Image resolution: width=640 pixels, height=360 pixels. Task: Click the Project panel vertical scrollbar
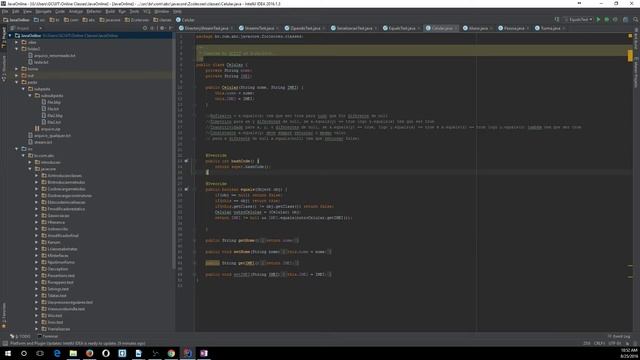[173, 151]
